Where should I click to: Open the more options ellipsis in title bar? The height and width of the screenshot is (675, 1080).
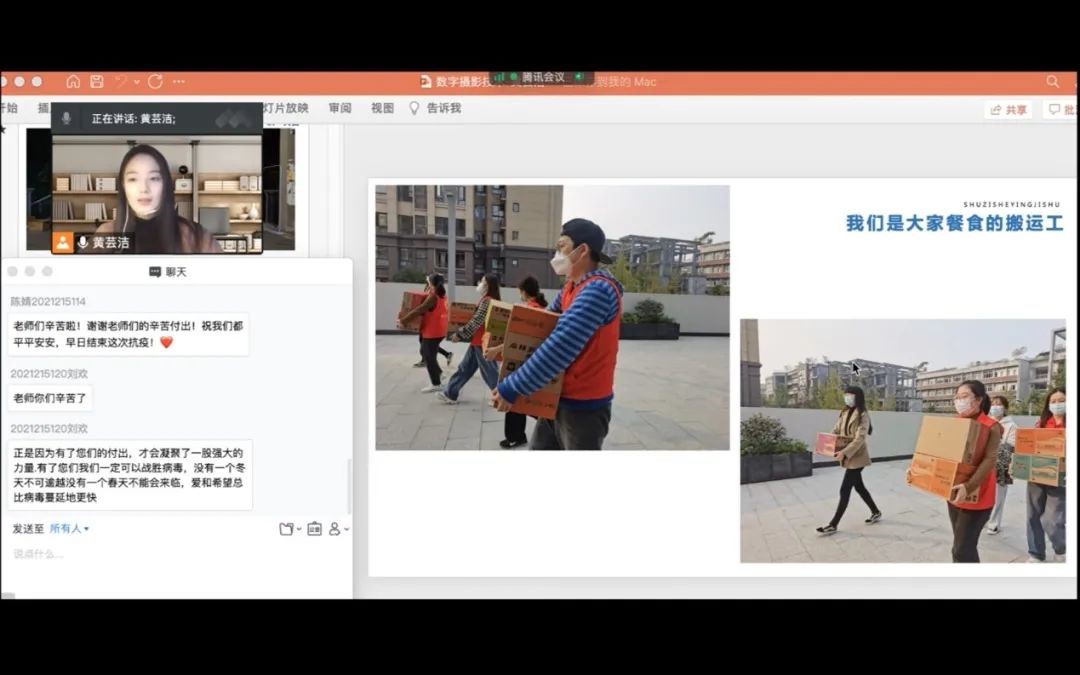click(x=179, y=82)
